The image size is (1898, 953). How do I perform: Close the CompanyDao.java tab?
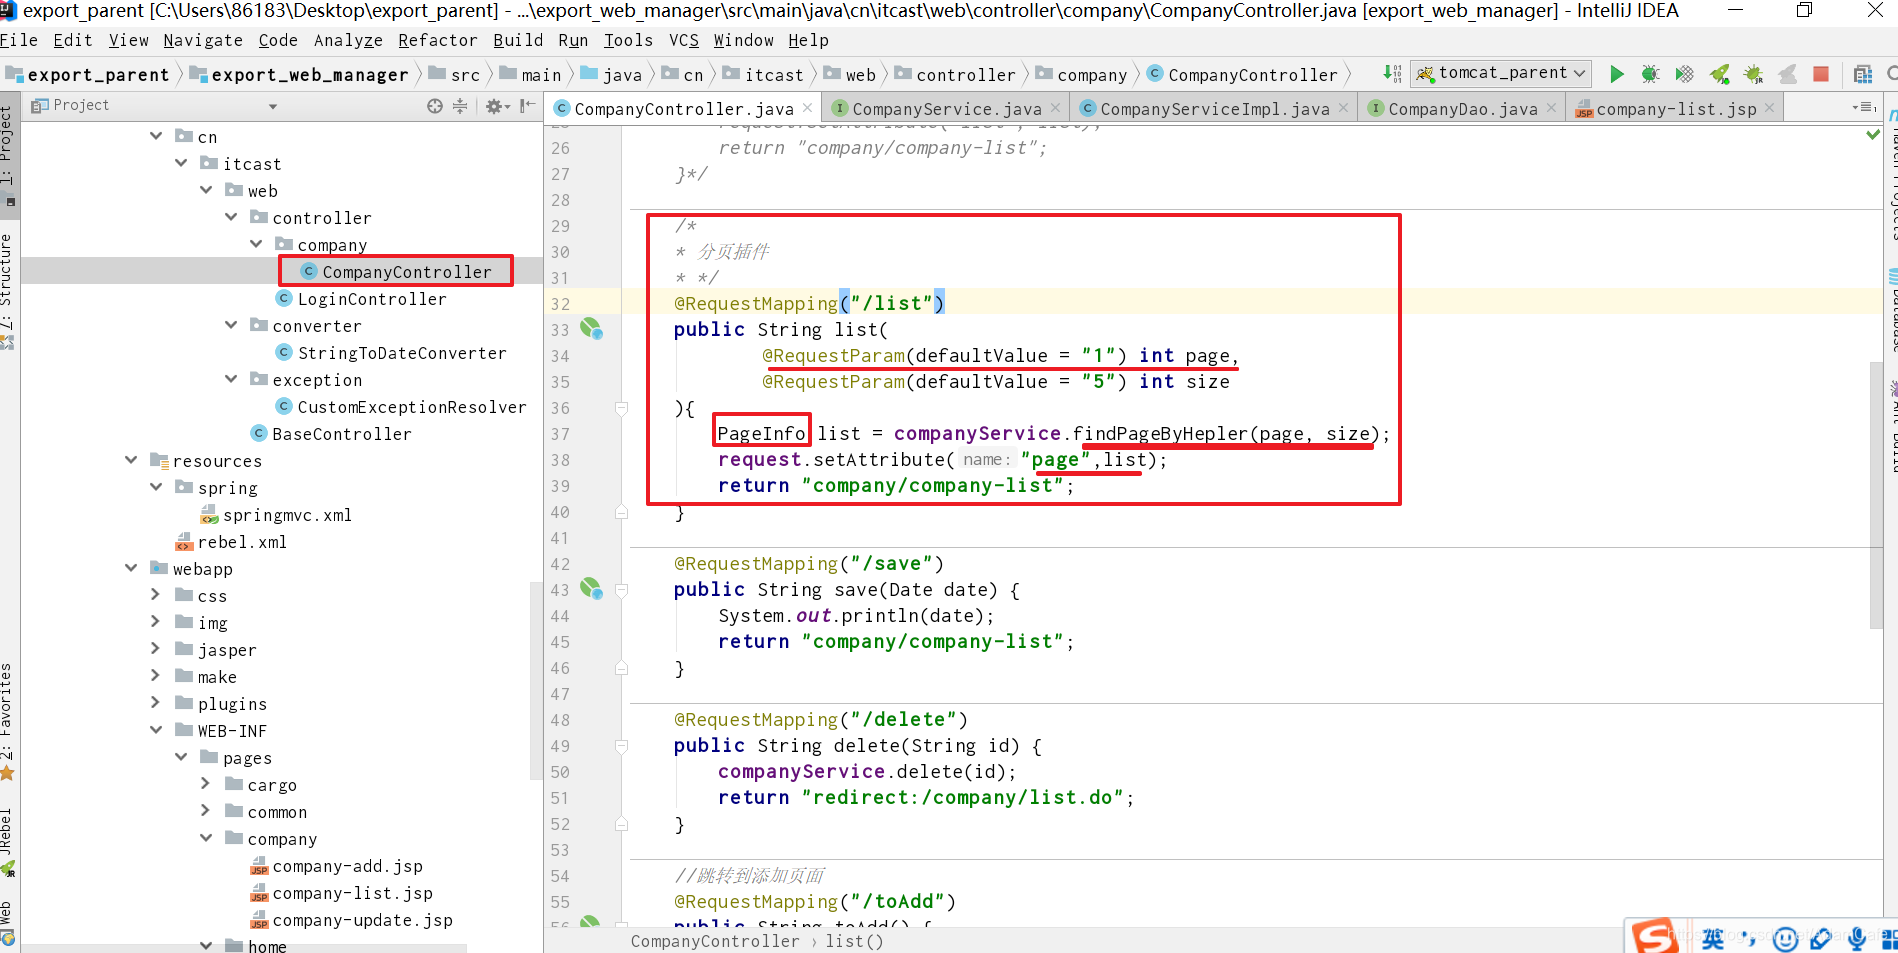[x=1551, y=108]
